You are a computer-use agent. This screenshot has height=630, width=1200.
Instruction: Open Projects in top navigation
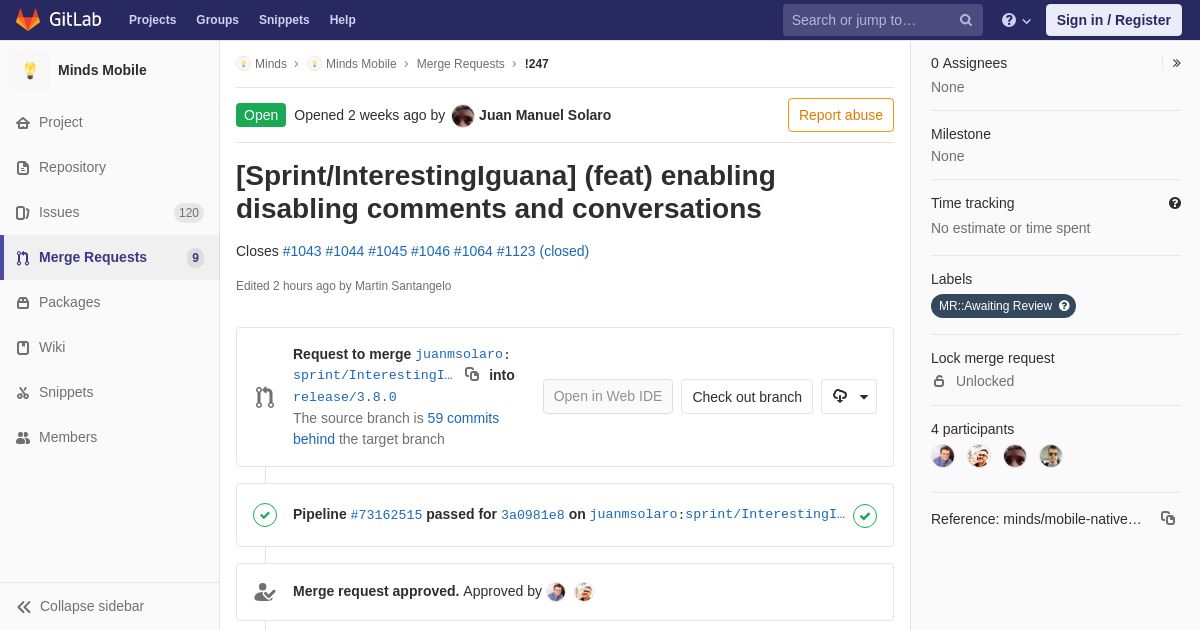[152, 20]
